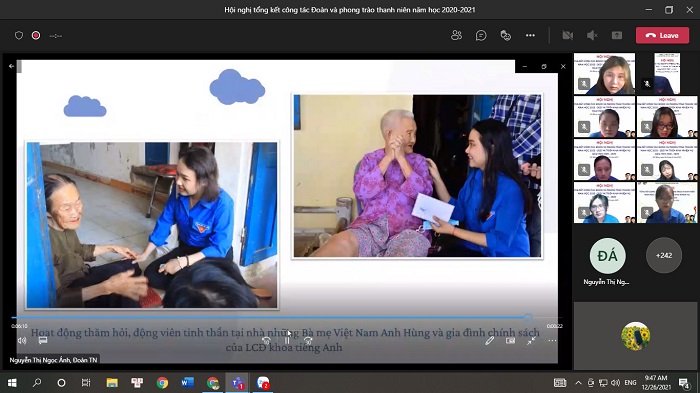
Task: Exit full screen in the video player
Action: click(531, 341)
